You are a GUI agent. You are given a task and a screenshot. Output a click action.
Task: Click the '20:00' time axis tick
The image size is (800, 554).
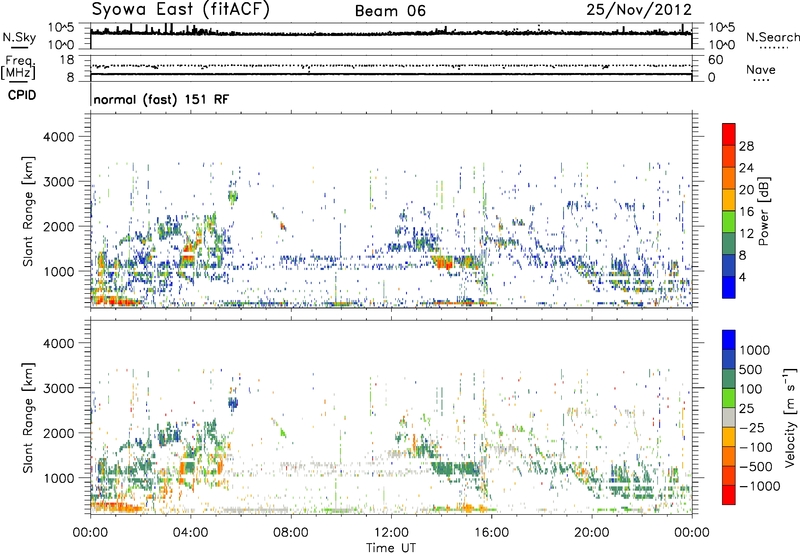click(x=591, y=533)
